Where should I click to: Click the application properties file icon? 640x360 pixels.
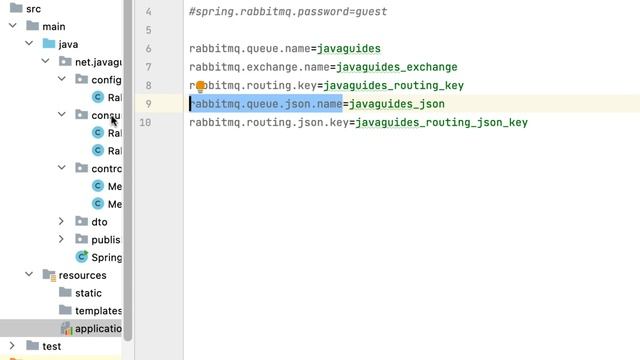67,328
